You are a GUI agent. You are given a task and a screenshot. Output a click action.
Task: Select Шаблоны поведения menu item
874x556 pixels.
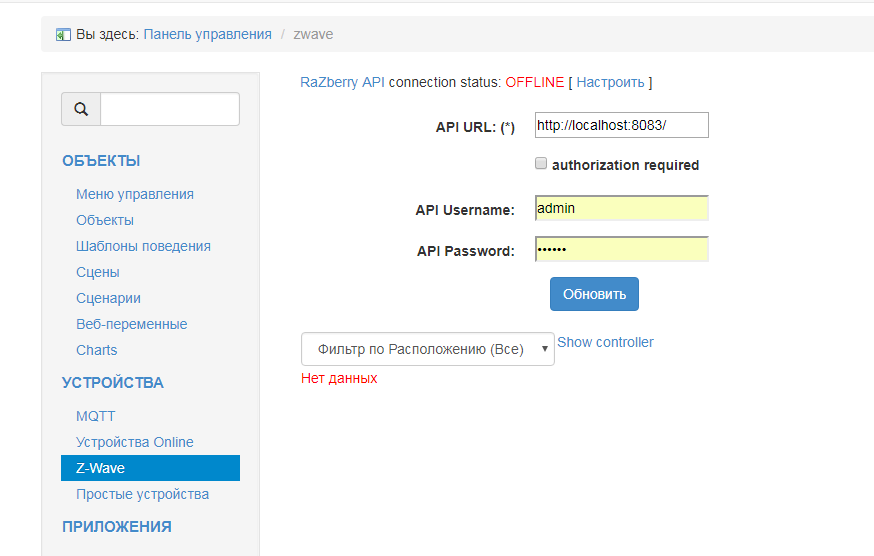[143, 246]
